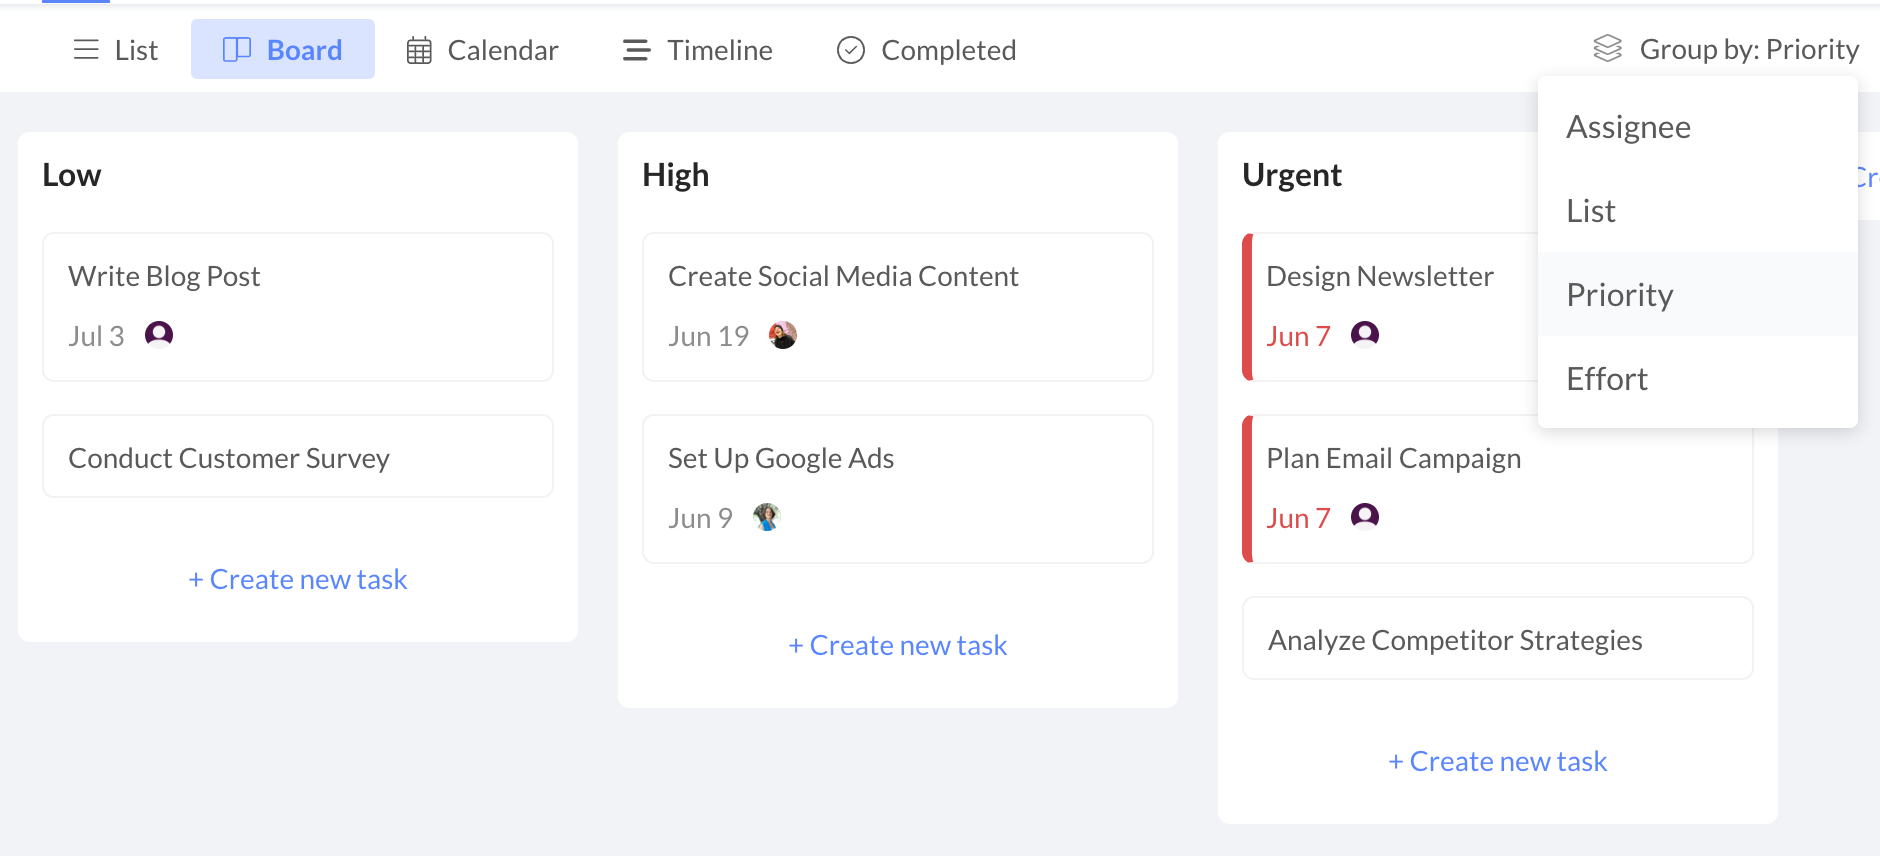The image size is (1880, 856).
Task: Click the avatar on Design Newsletter card
Action: point(1366,335)
